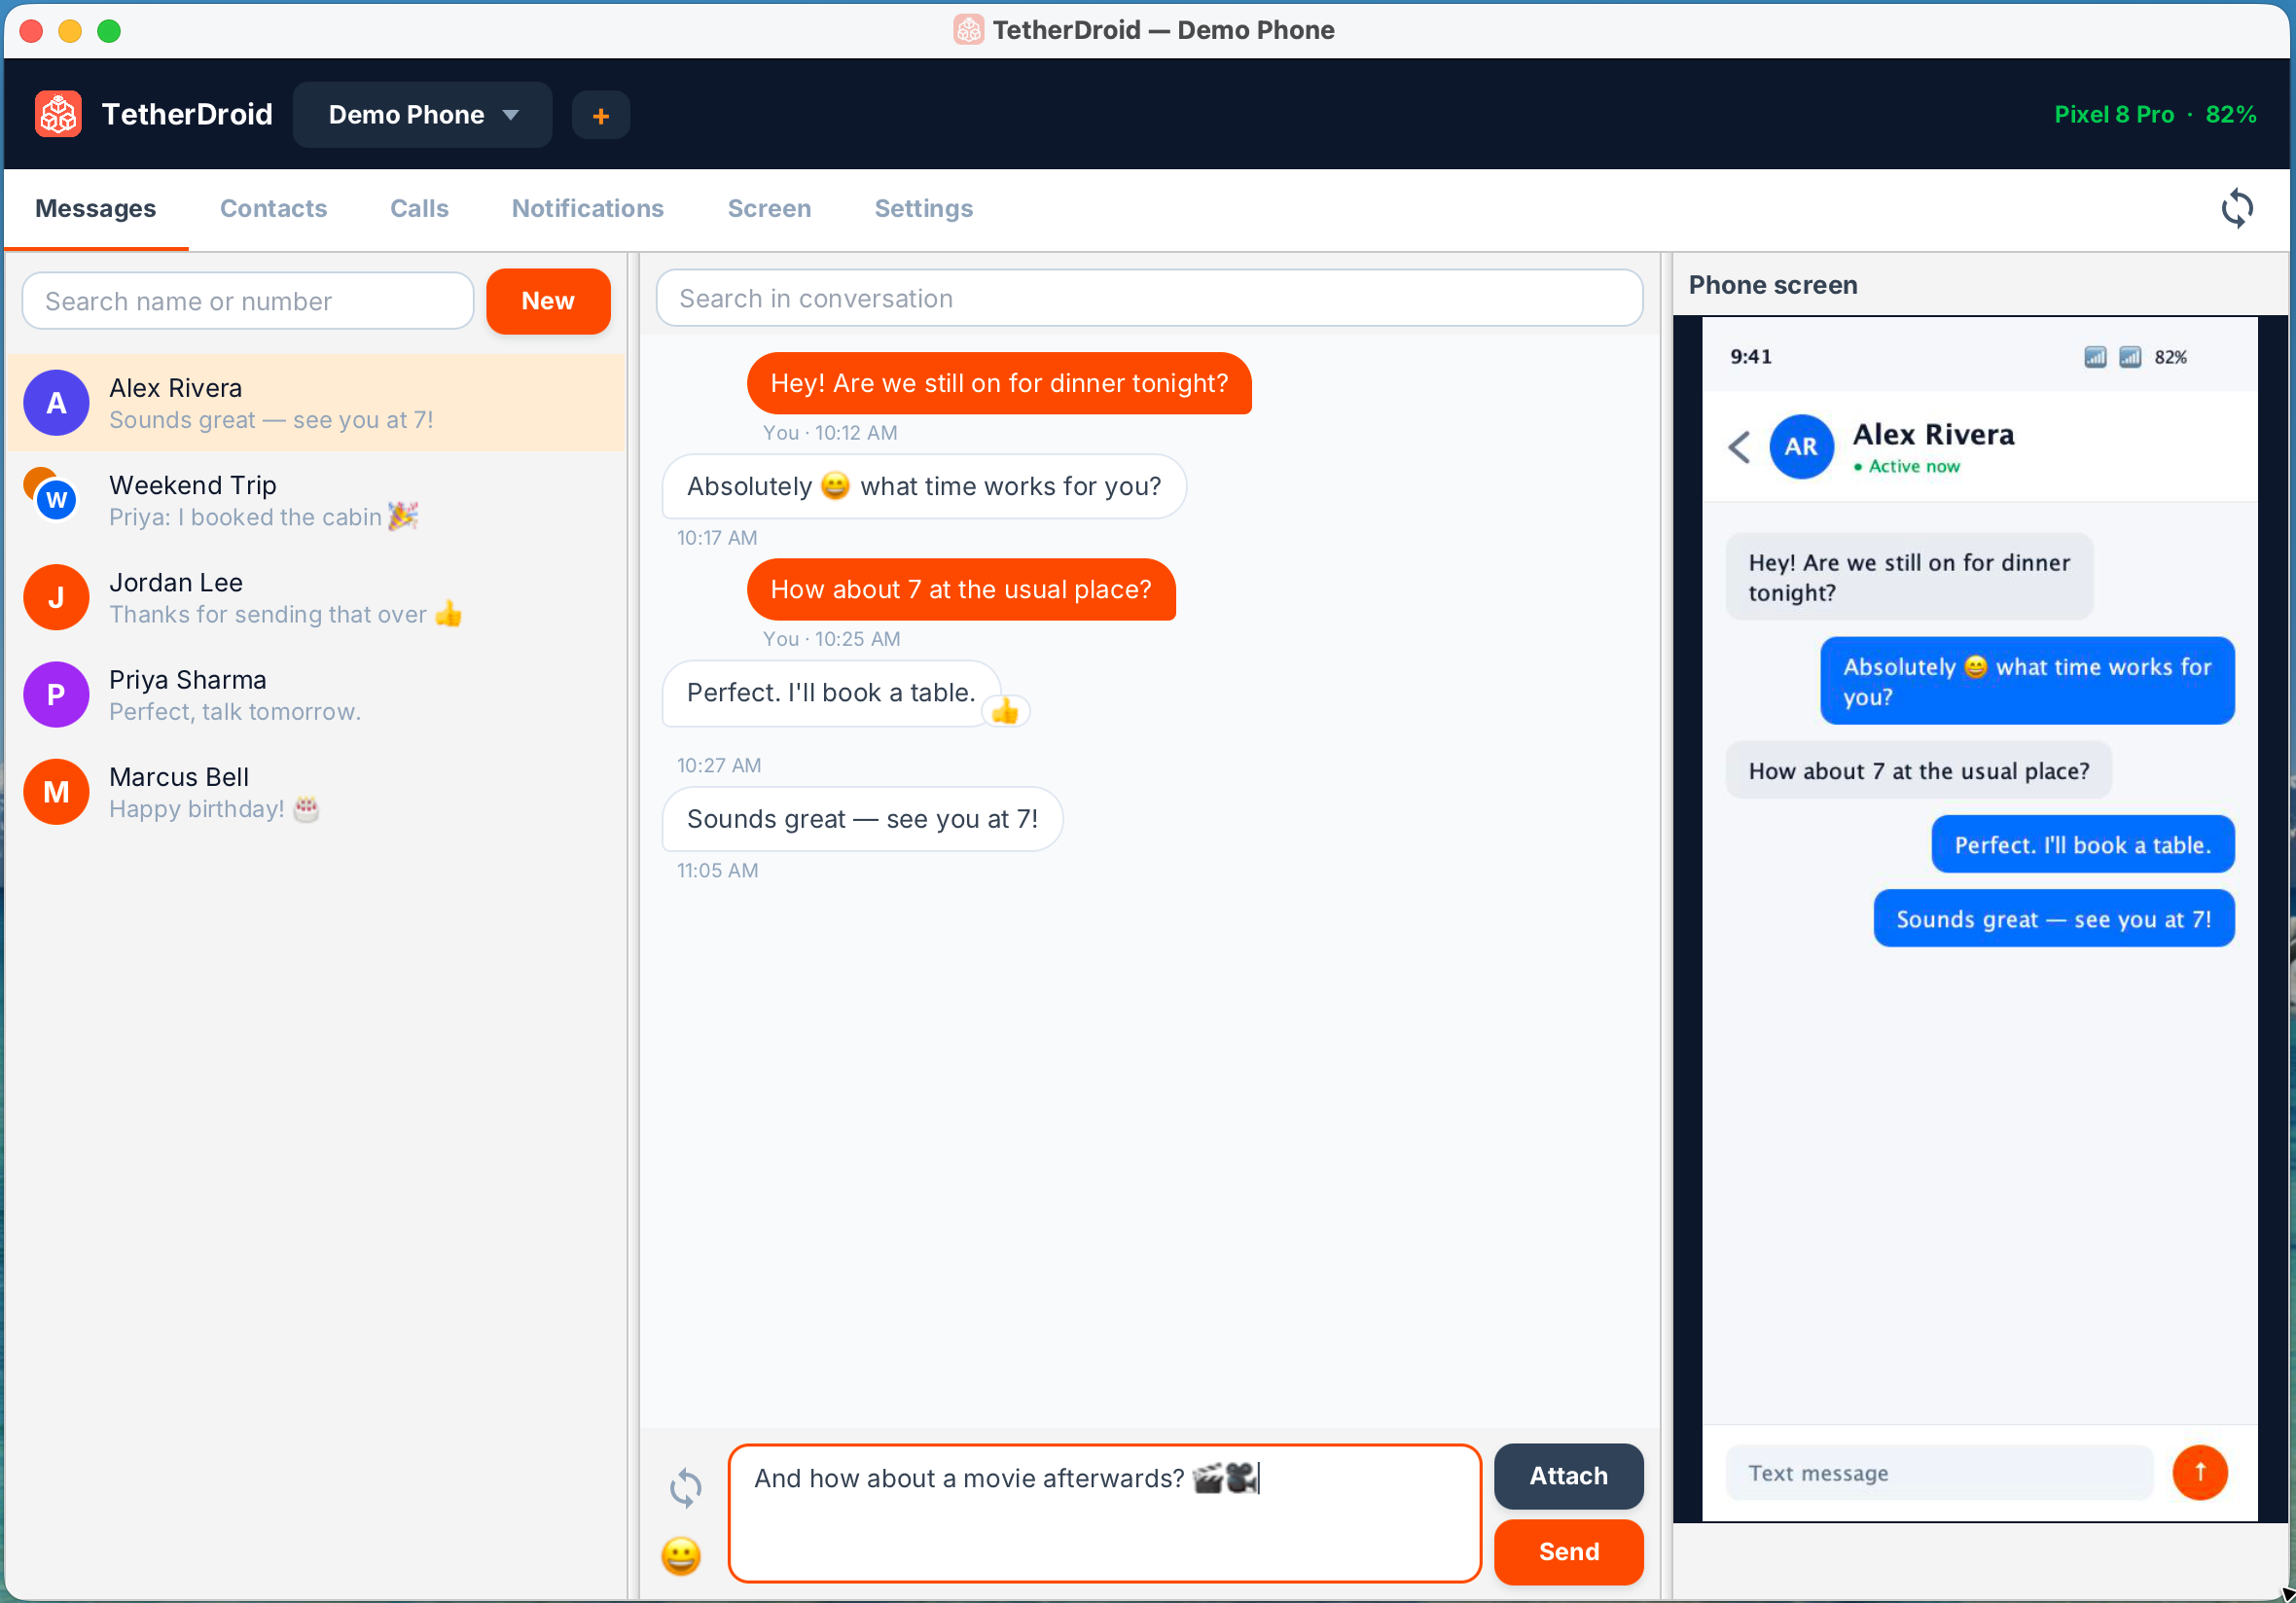Image resolution: width=2296 pixels, height=1603 pixels.
Task: Click the thumbs-up reaction on "Perfect. I'll book a table."
Action: (x=1005, y=711)
